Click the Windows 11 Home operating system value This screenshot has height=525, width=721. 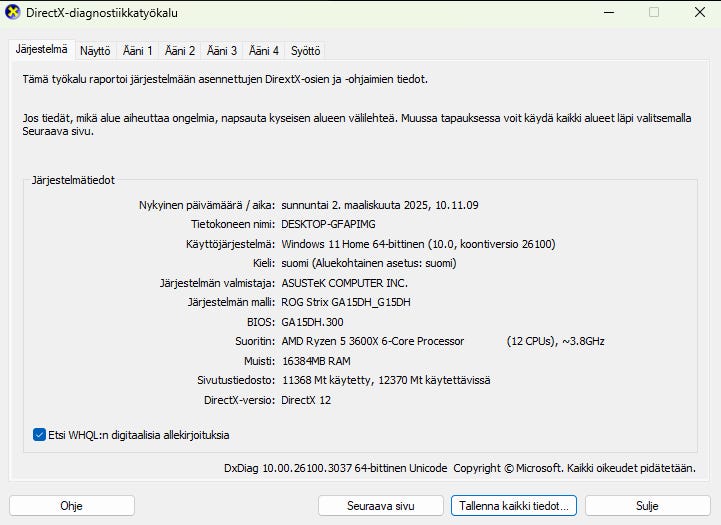click(418, 244)
